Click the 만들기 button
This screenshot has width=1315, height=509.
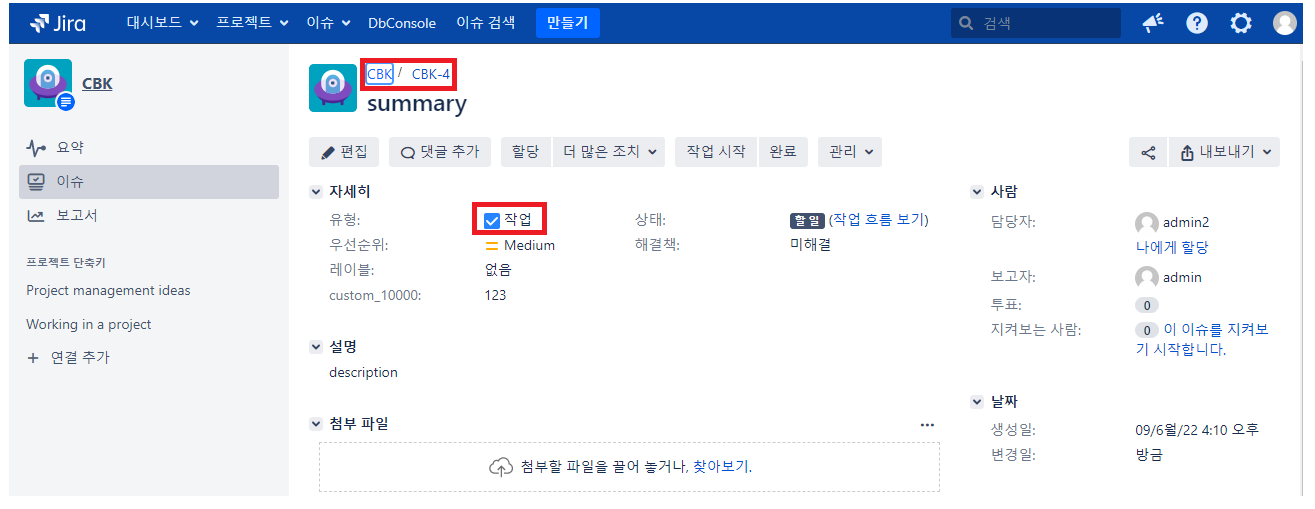[x=567, y=22]
